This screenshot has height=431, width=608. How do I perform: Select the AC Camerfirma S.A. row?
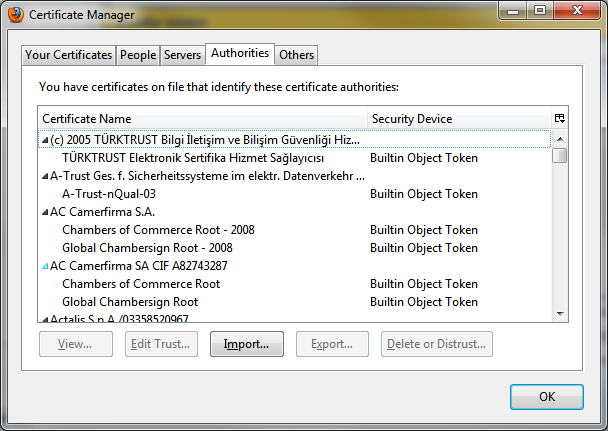[295, 212]
